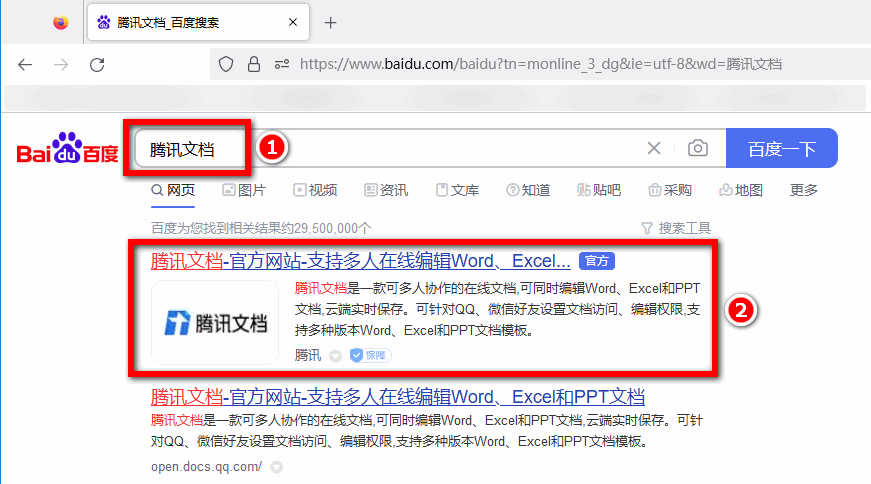Screen dimensions: 871x484
Task: Switch to 知道 results tab
Action: (528, 191)
